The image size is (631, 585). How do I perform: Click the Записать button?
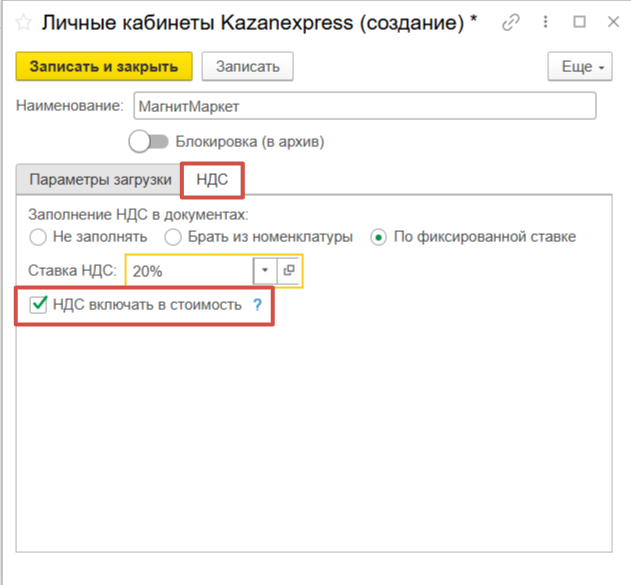click(x=247, y=67)
